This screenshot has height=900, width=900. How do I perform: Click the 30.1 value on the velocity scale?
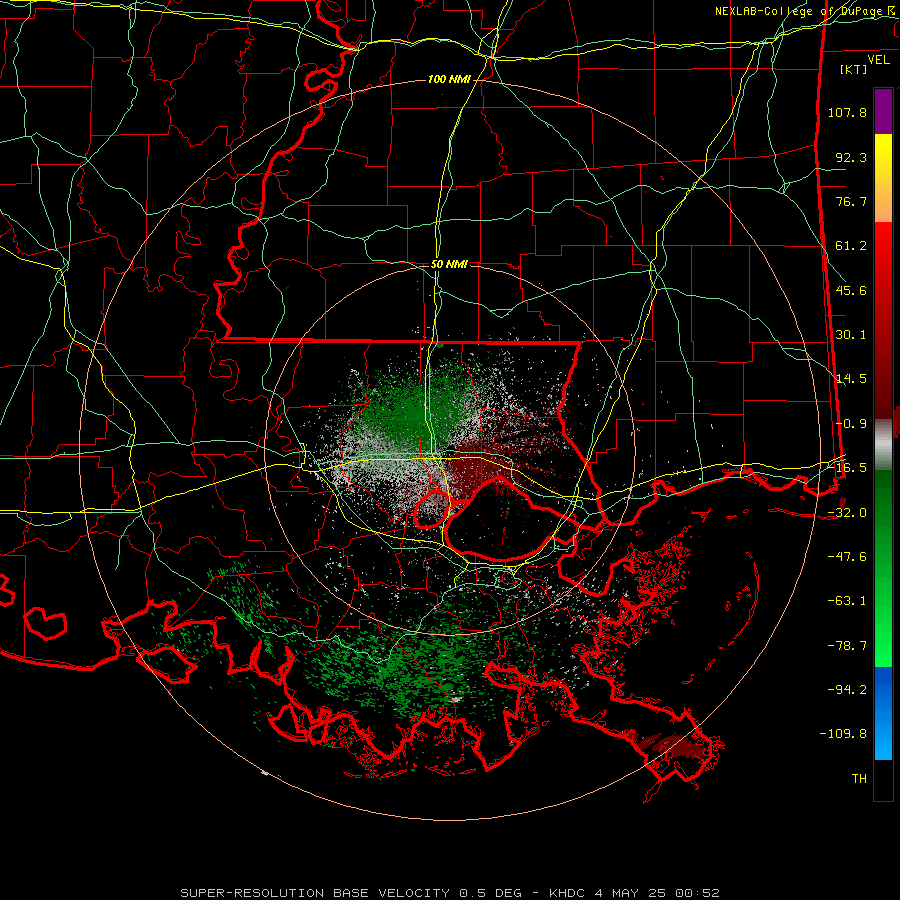[x=851, y=335]
